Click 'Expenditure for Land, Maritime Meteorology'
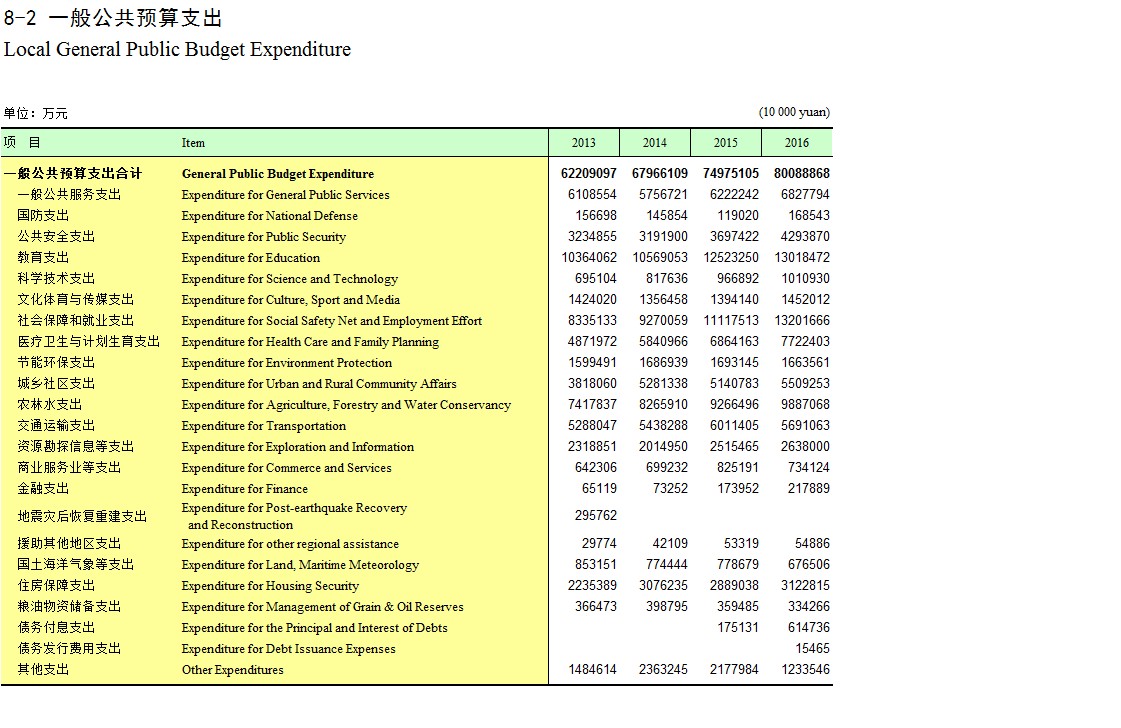This screenshot has height=728, width=1121. click(300, 565)
